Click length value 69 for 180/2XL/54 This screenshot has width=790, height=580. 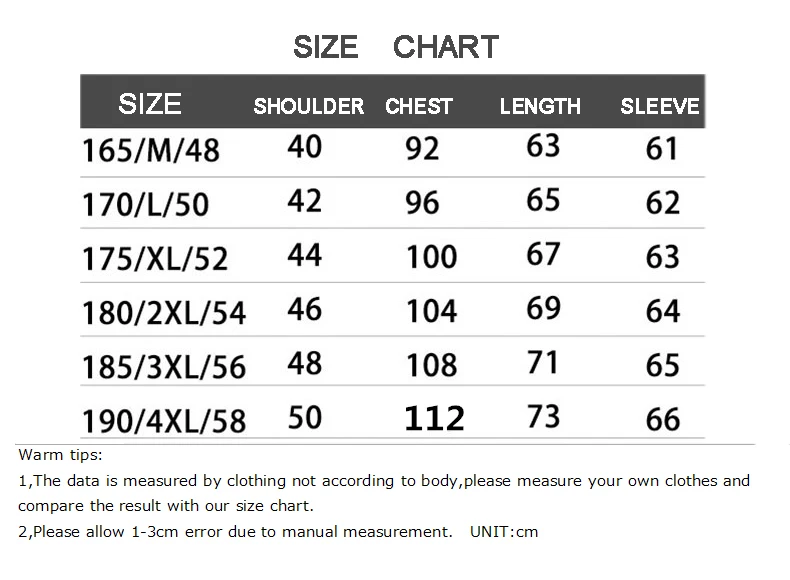543,308
